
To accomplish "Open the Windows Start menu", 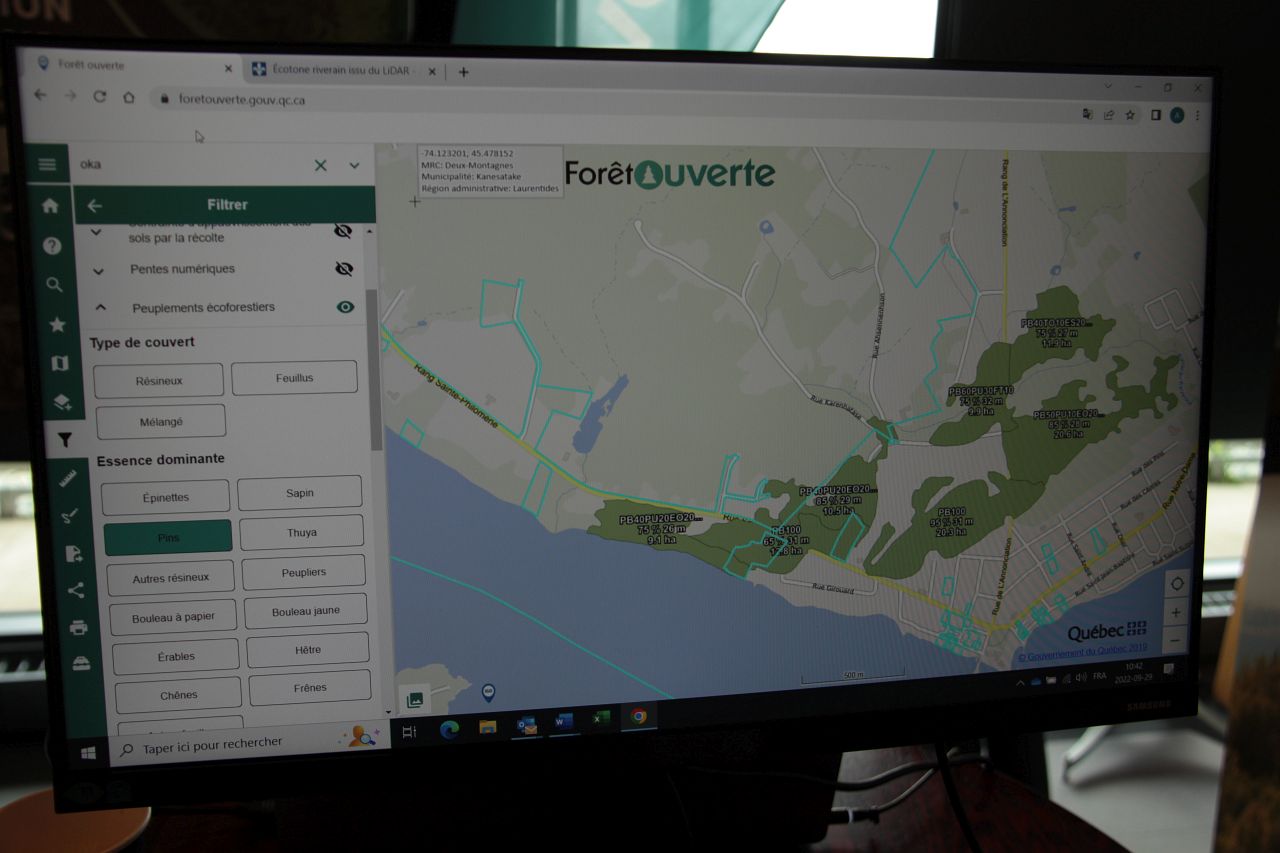I will pyautogui.click(x=88, y=752).
